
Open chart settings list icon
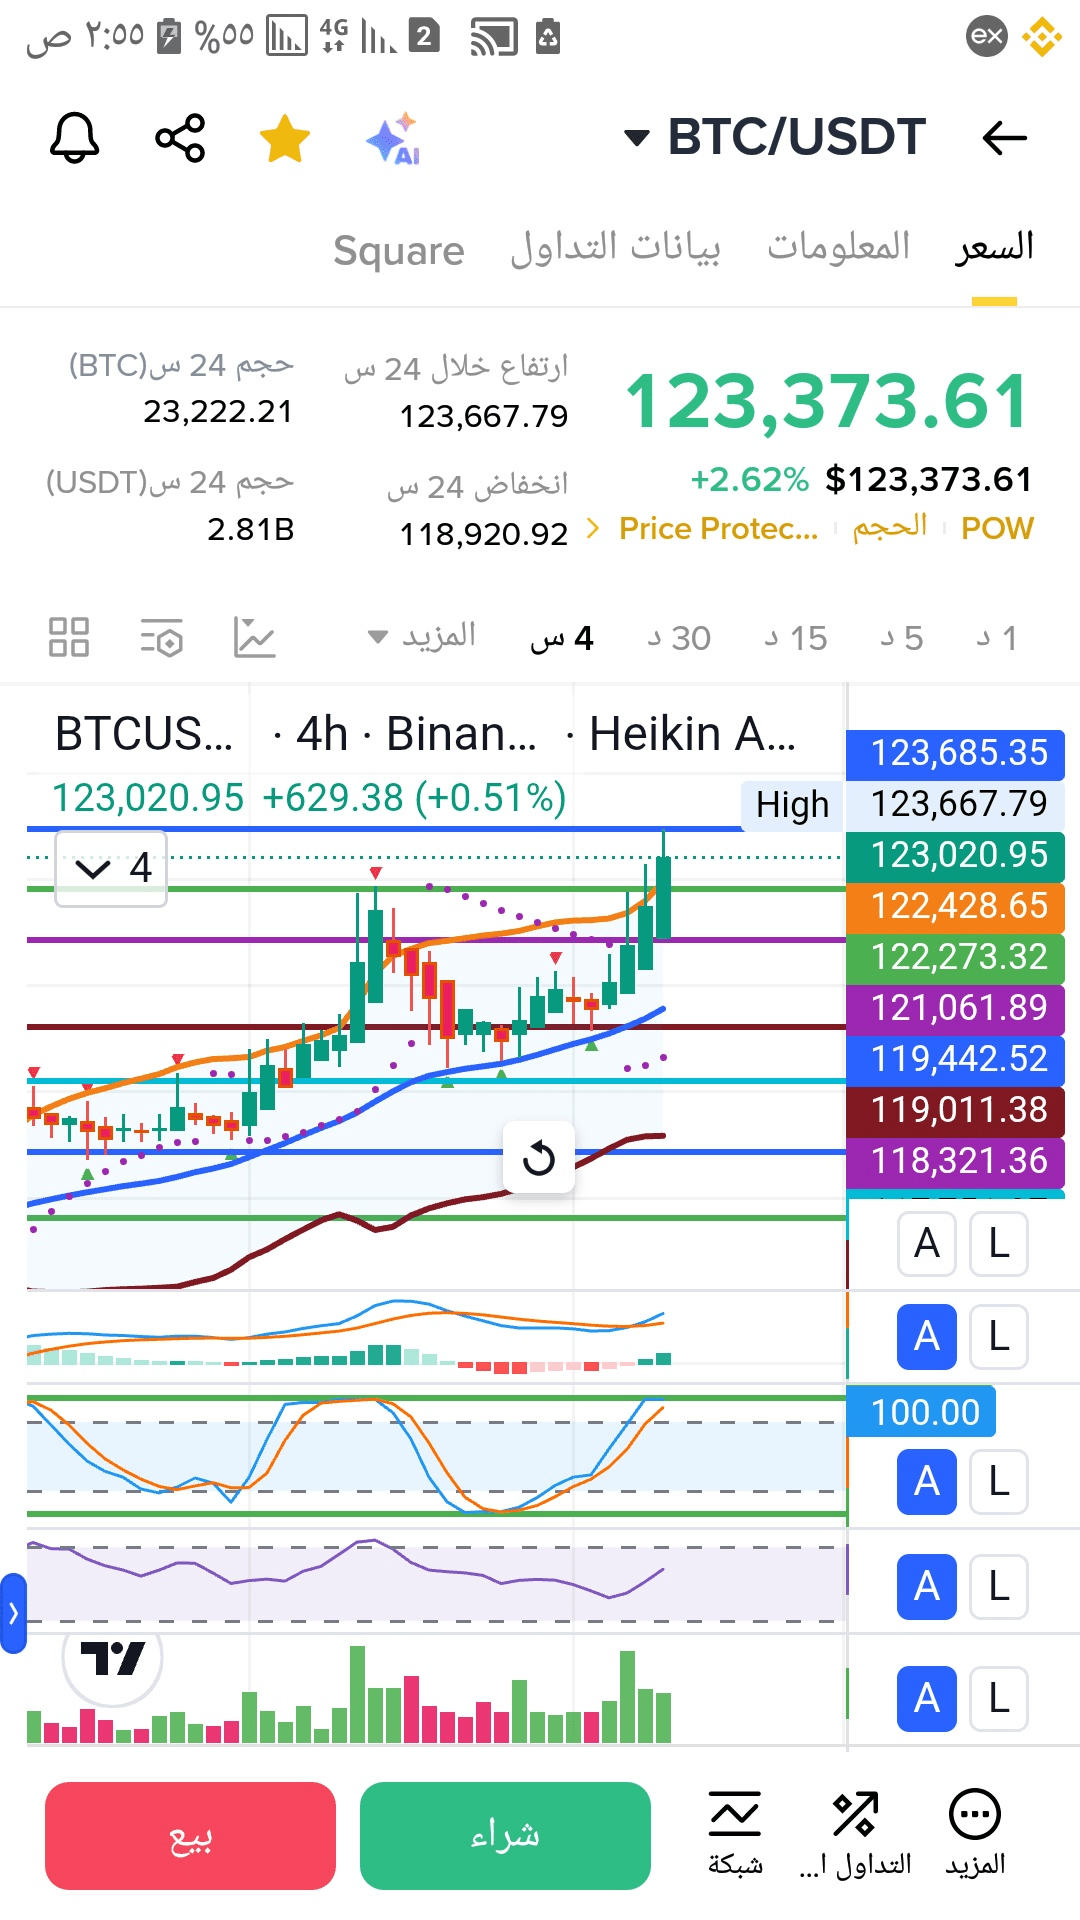162,637
